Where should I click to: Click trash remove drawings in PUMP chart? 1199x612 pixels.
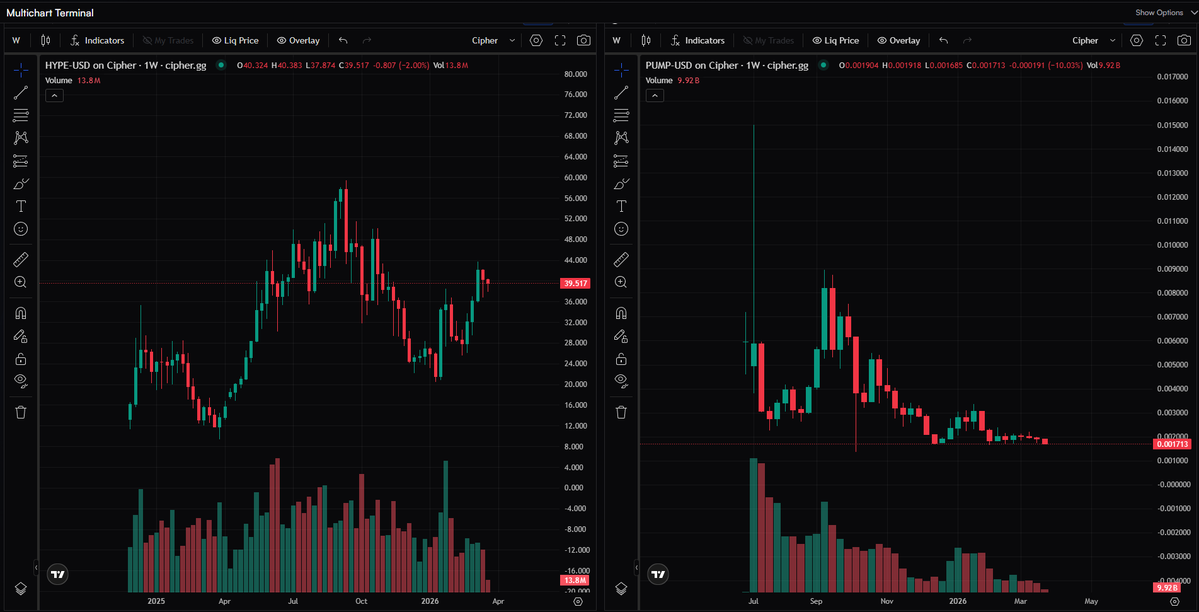coord(621,412)
